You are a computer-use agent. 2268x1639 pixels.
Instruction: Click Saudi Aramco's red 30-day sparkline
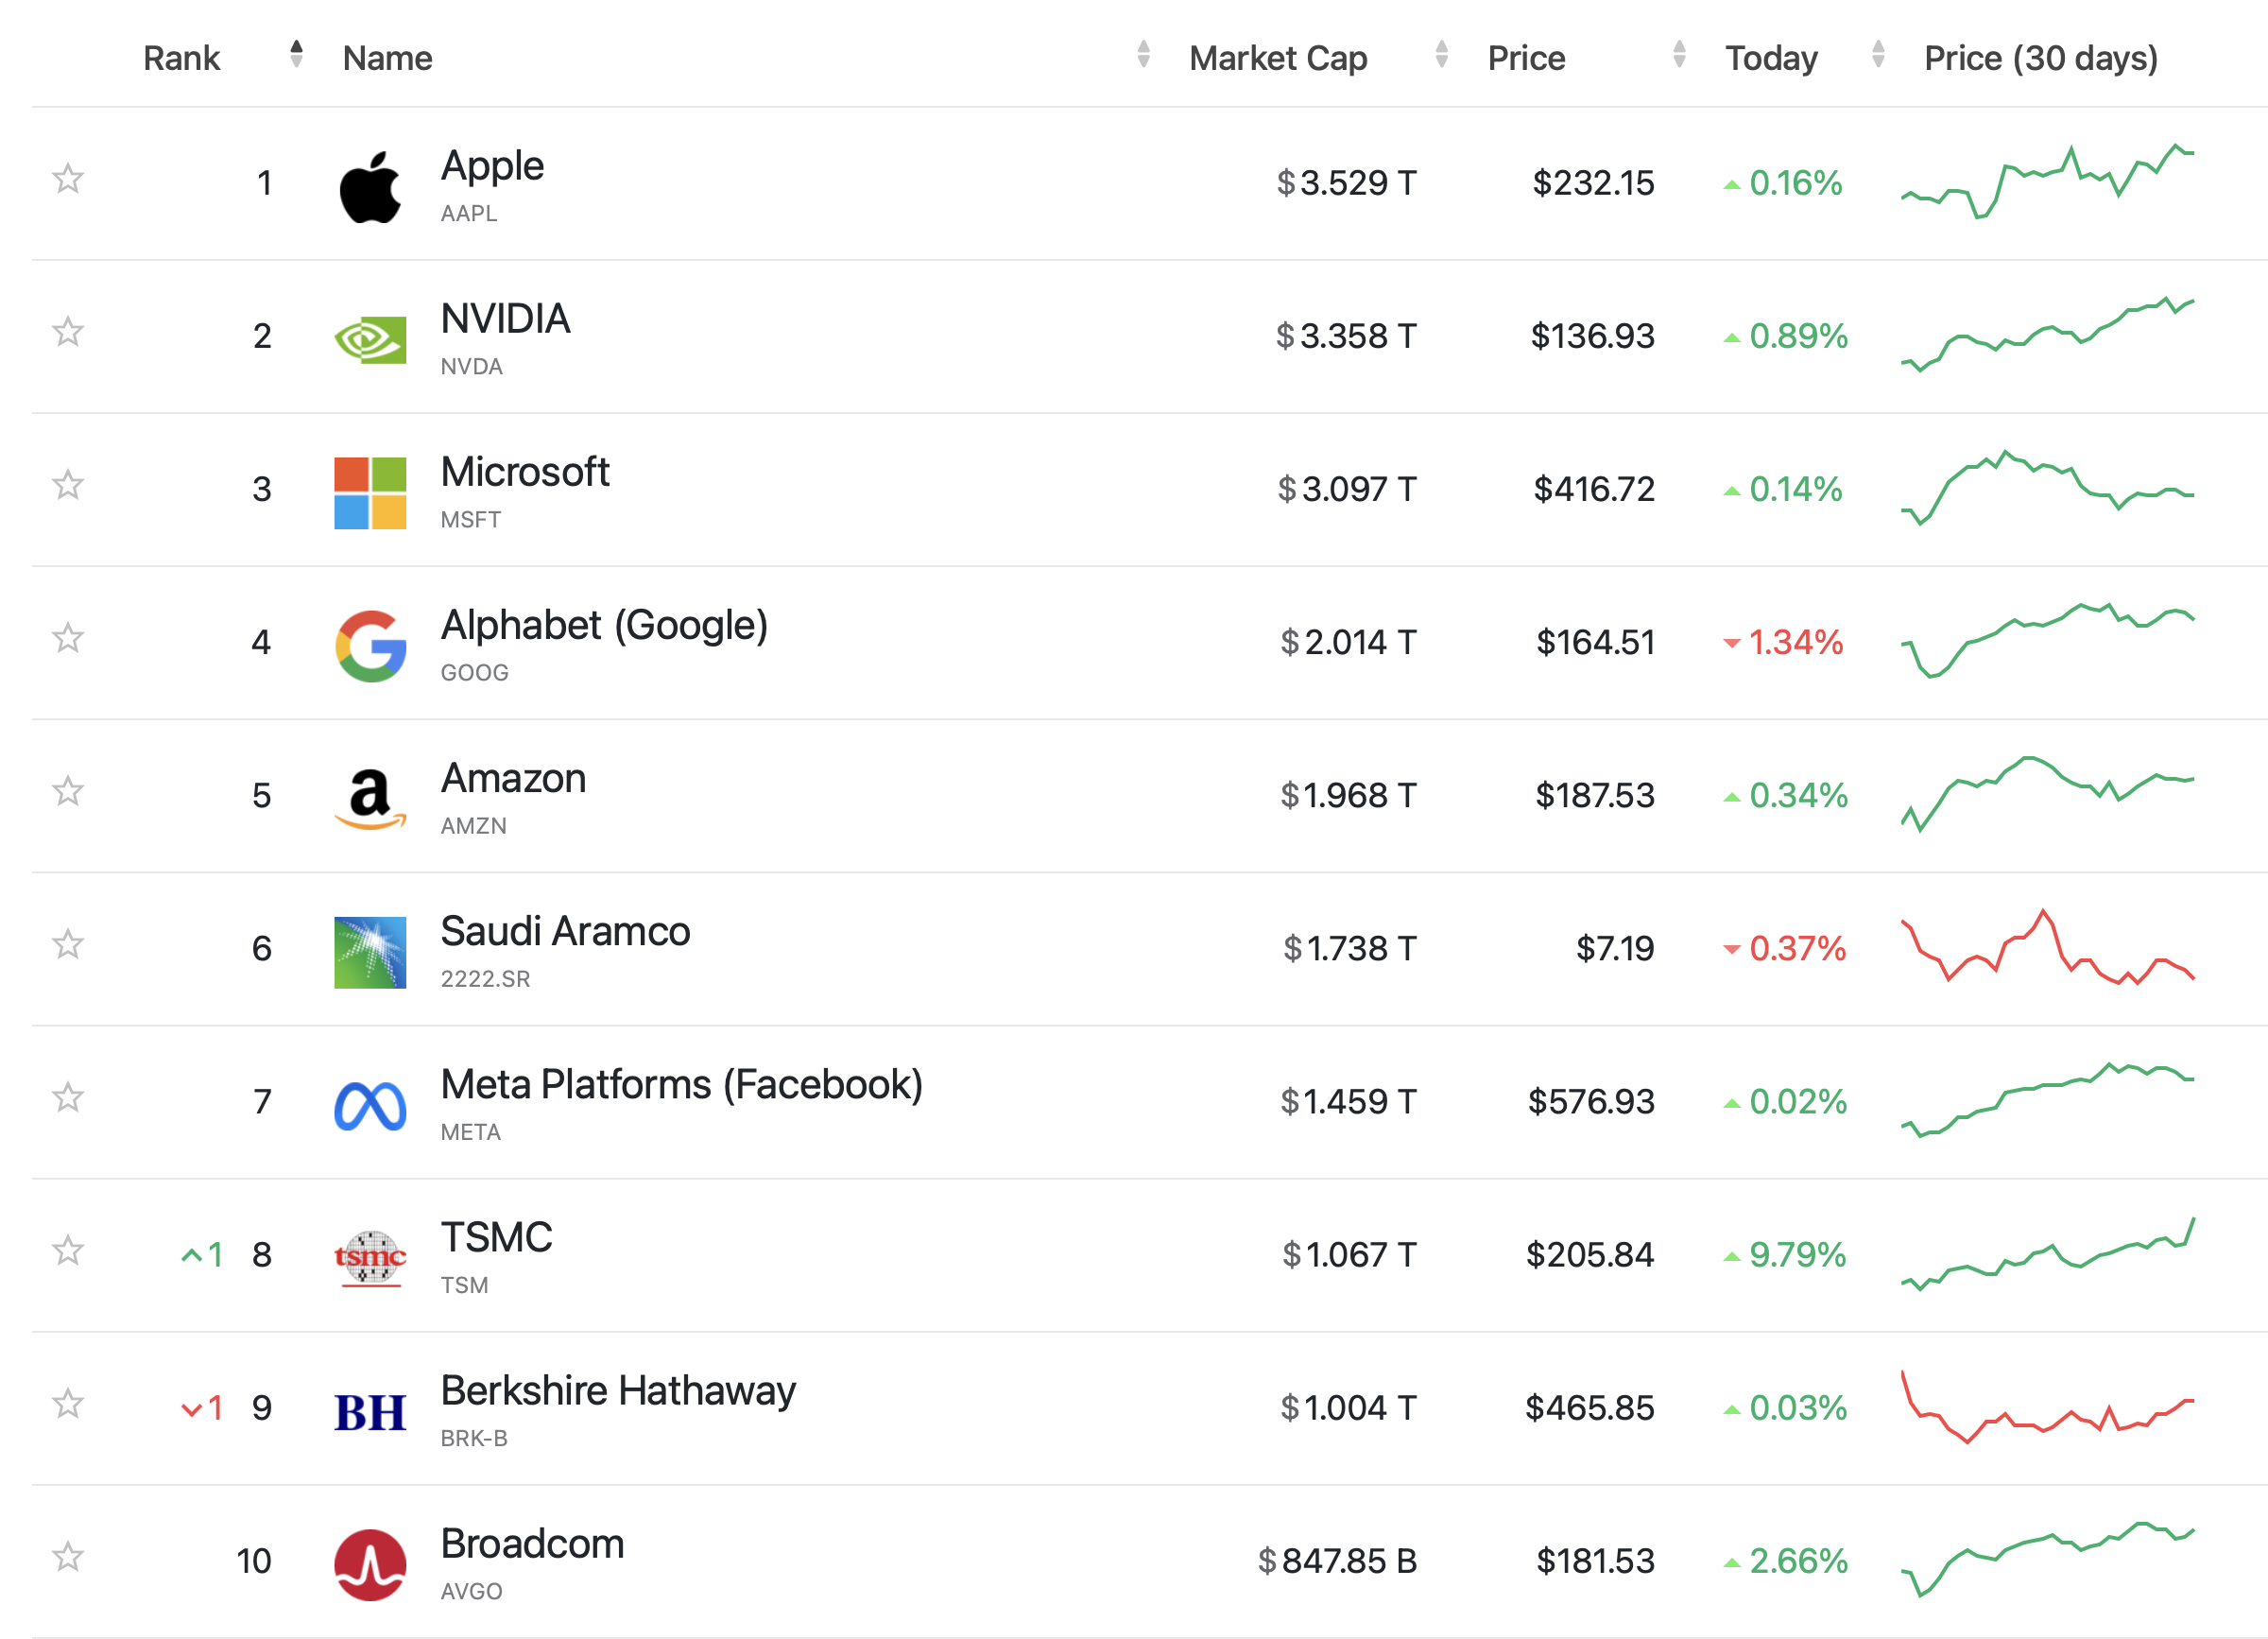tap(2047, 948)
